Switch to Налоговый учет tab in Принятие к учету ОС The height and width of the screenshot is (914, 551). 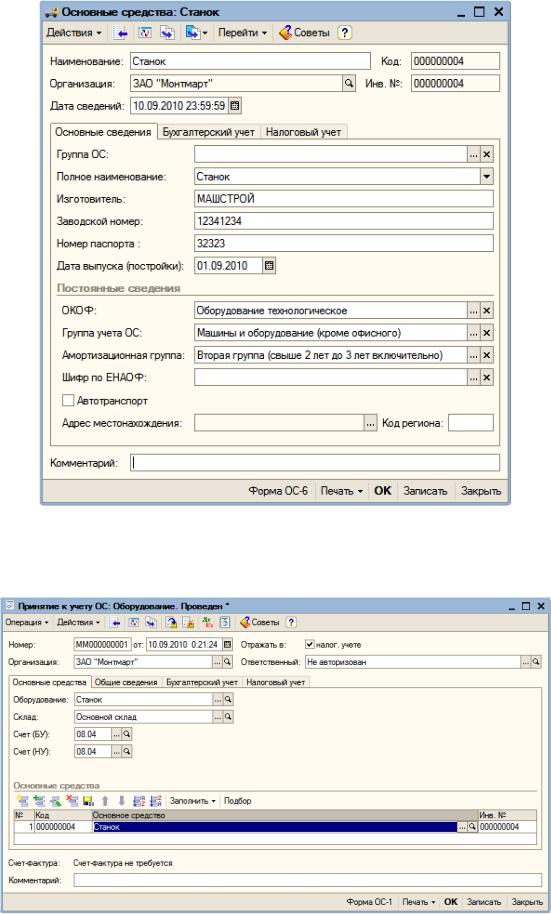275,682
